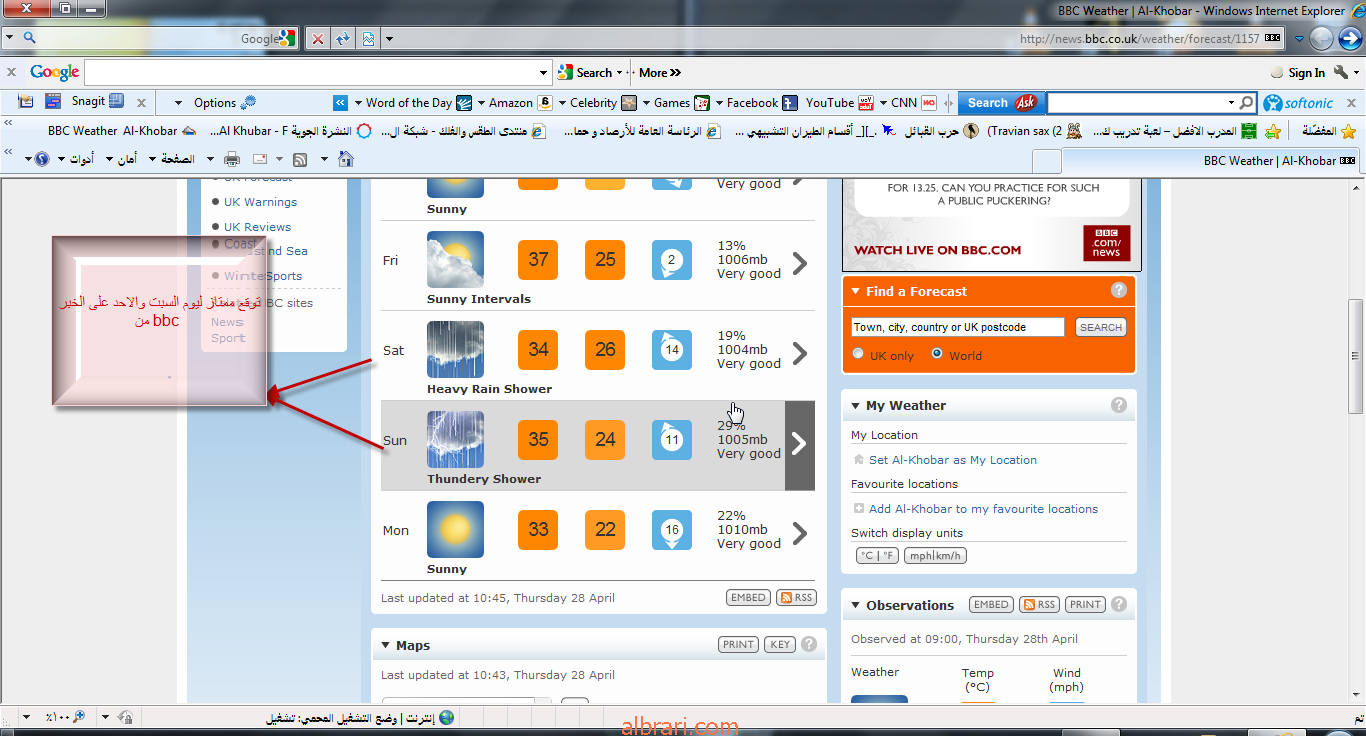Add page to favorites bar green arrow star

coord(1273,131)
